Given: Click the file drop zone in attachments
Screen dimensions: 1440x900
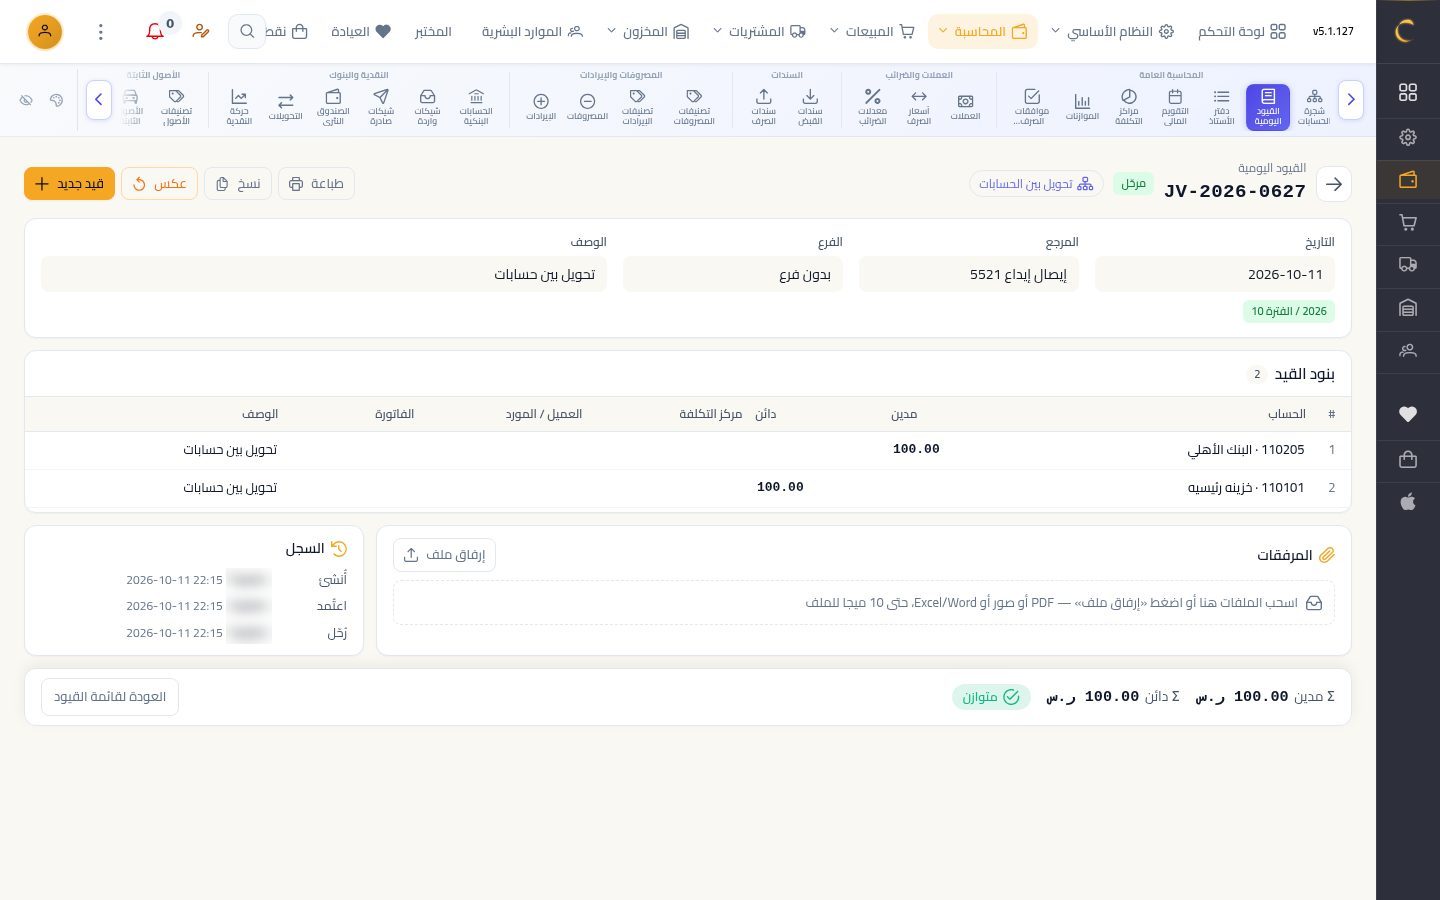Looking at the screenshot, I should [864, 603].
